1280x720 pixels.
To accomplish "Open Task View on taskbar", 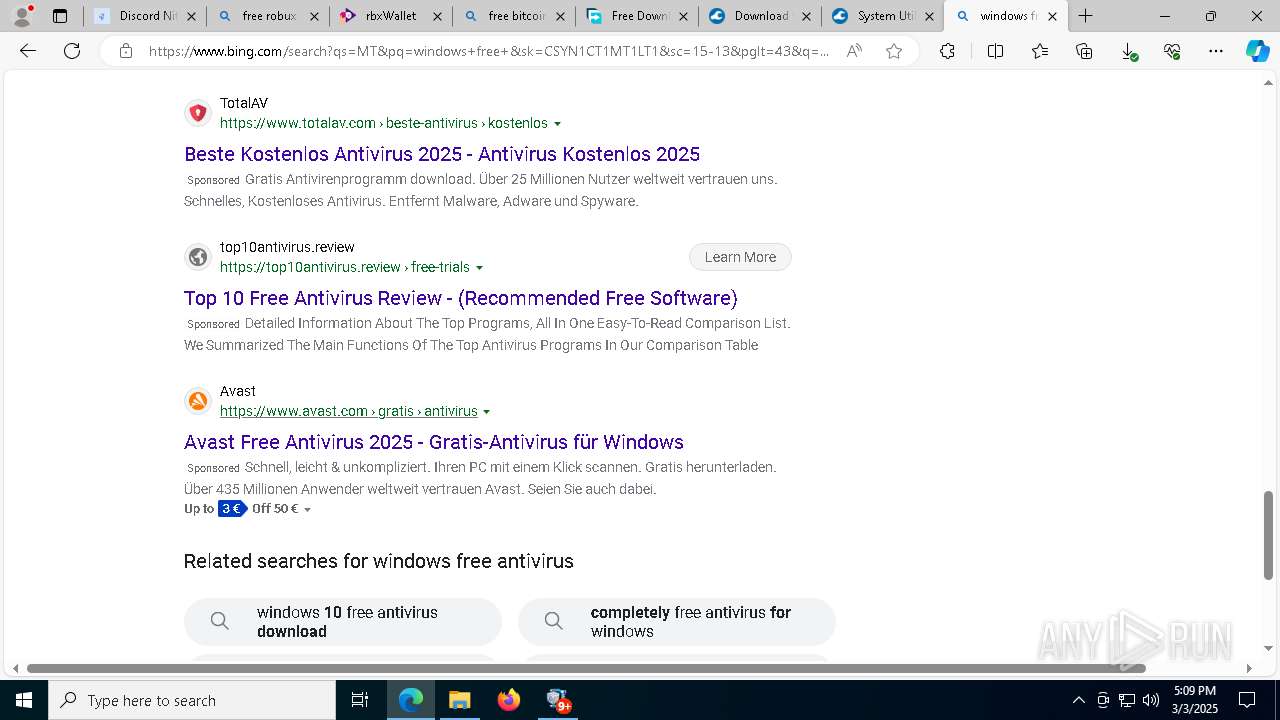I will (x=360, y=700).
